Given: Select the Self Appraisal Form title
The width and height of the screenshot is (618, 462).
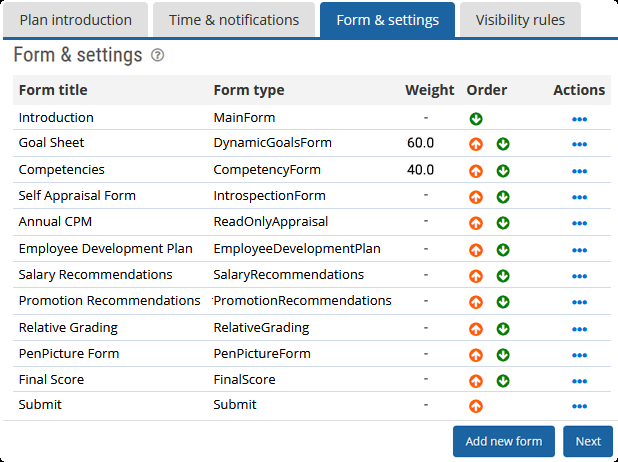Looking at the screenshot, I should pos(77,196).
